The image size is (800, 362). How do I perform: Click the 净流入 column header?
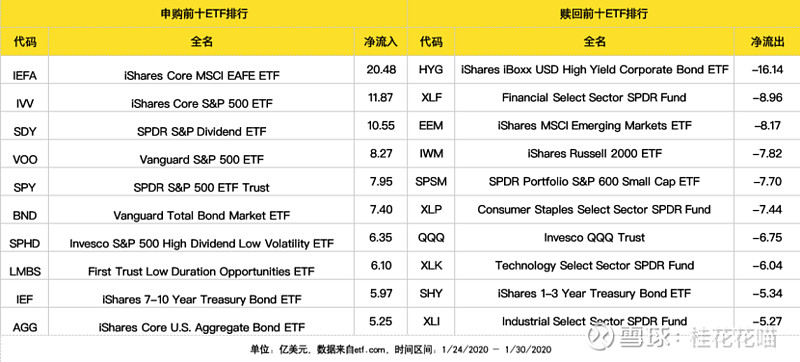[x=380, y=42]
